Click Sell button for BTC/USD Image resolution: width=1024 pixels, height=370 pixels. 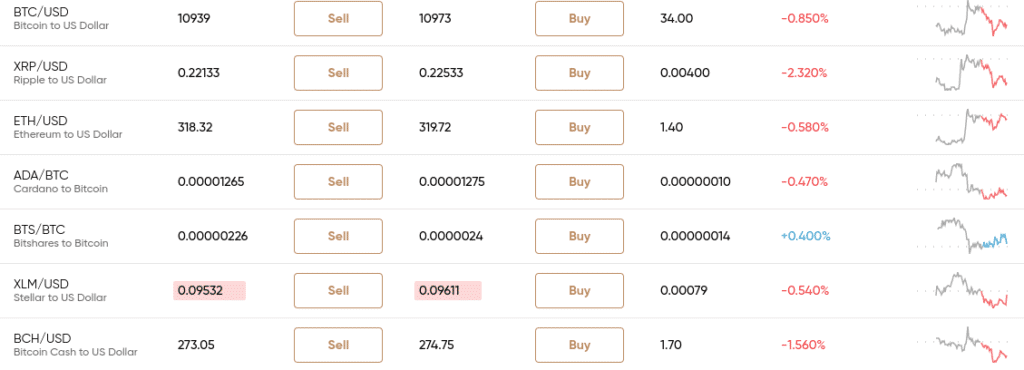coord(338,18)
